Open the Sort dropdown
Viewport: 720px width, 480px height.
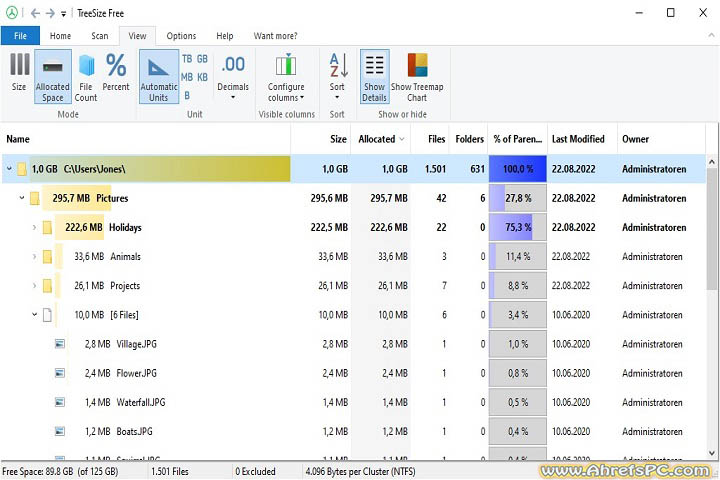coord(337,76)
